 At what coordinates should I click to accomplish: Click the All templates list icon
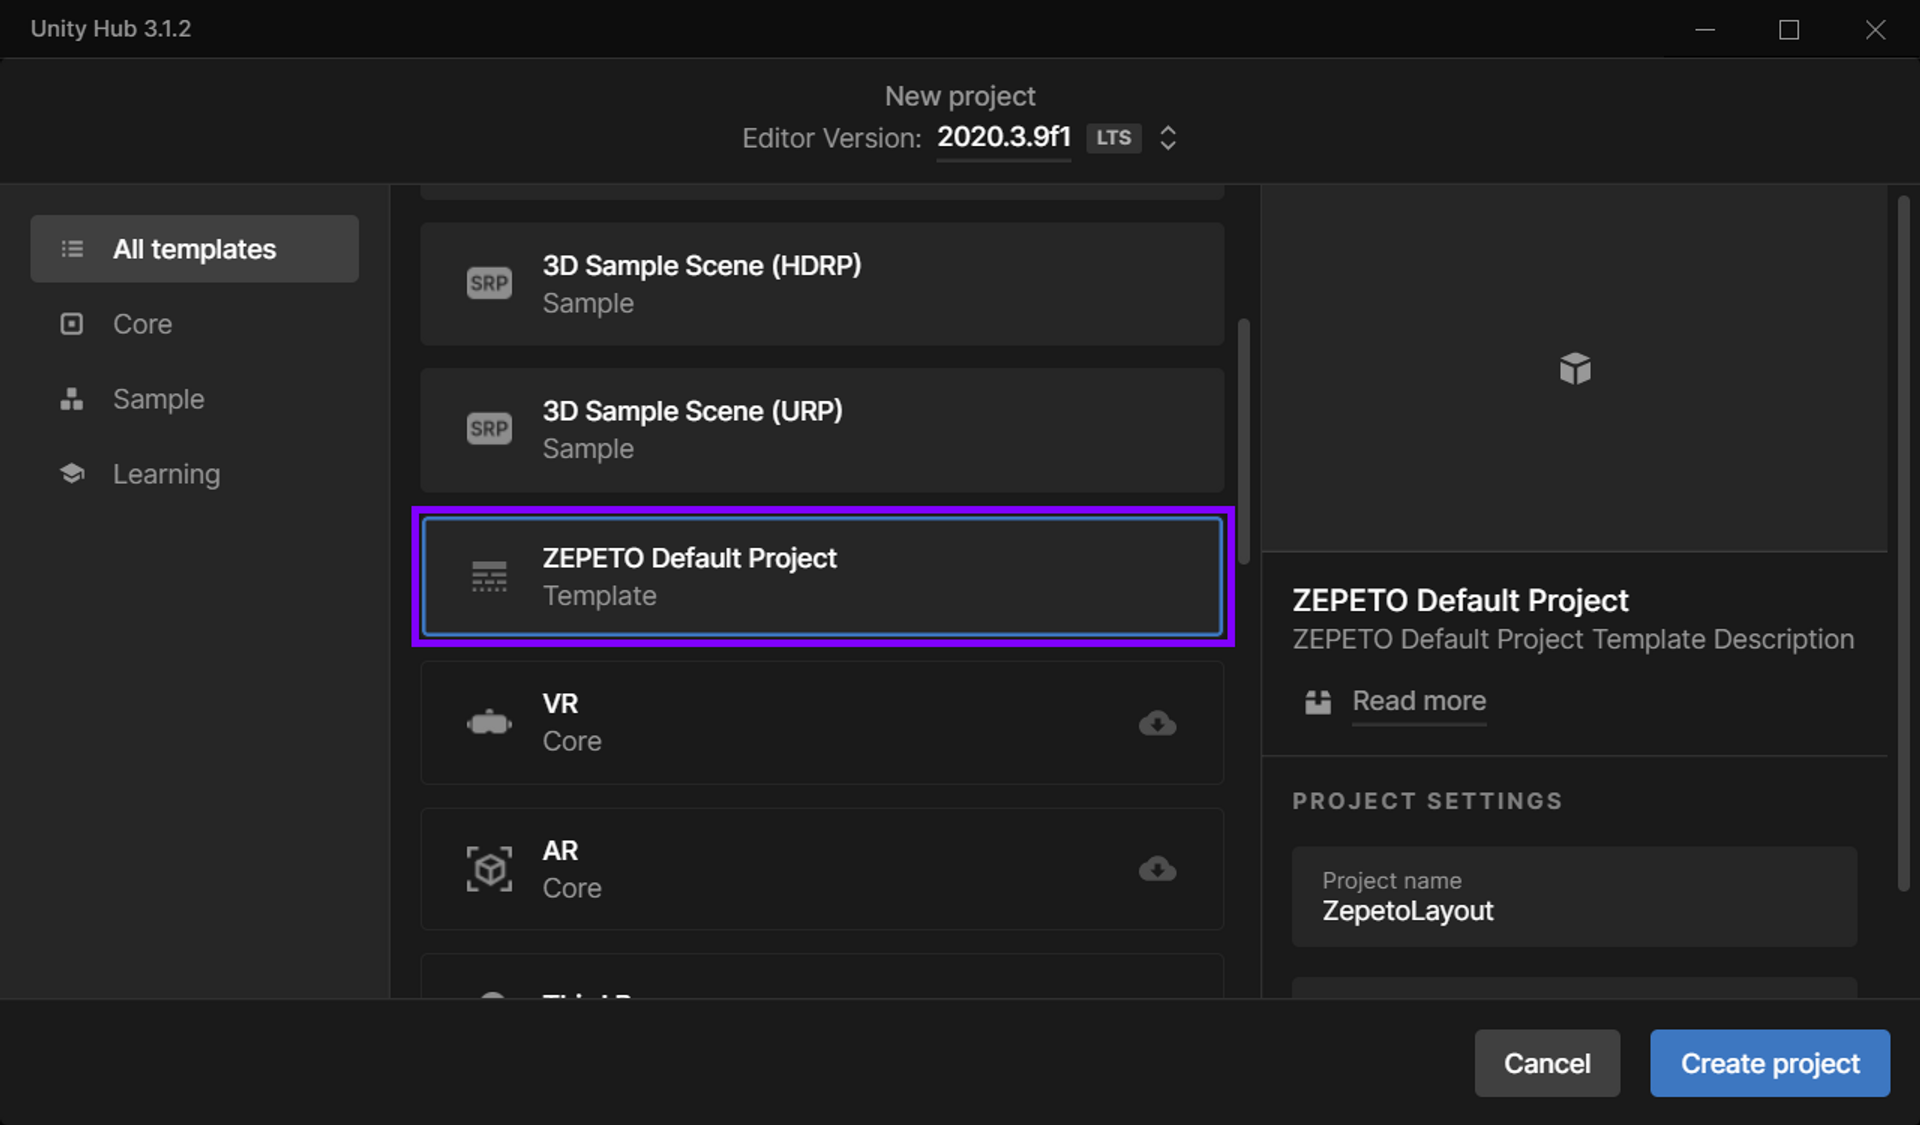point(72,249)
